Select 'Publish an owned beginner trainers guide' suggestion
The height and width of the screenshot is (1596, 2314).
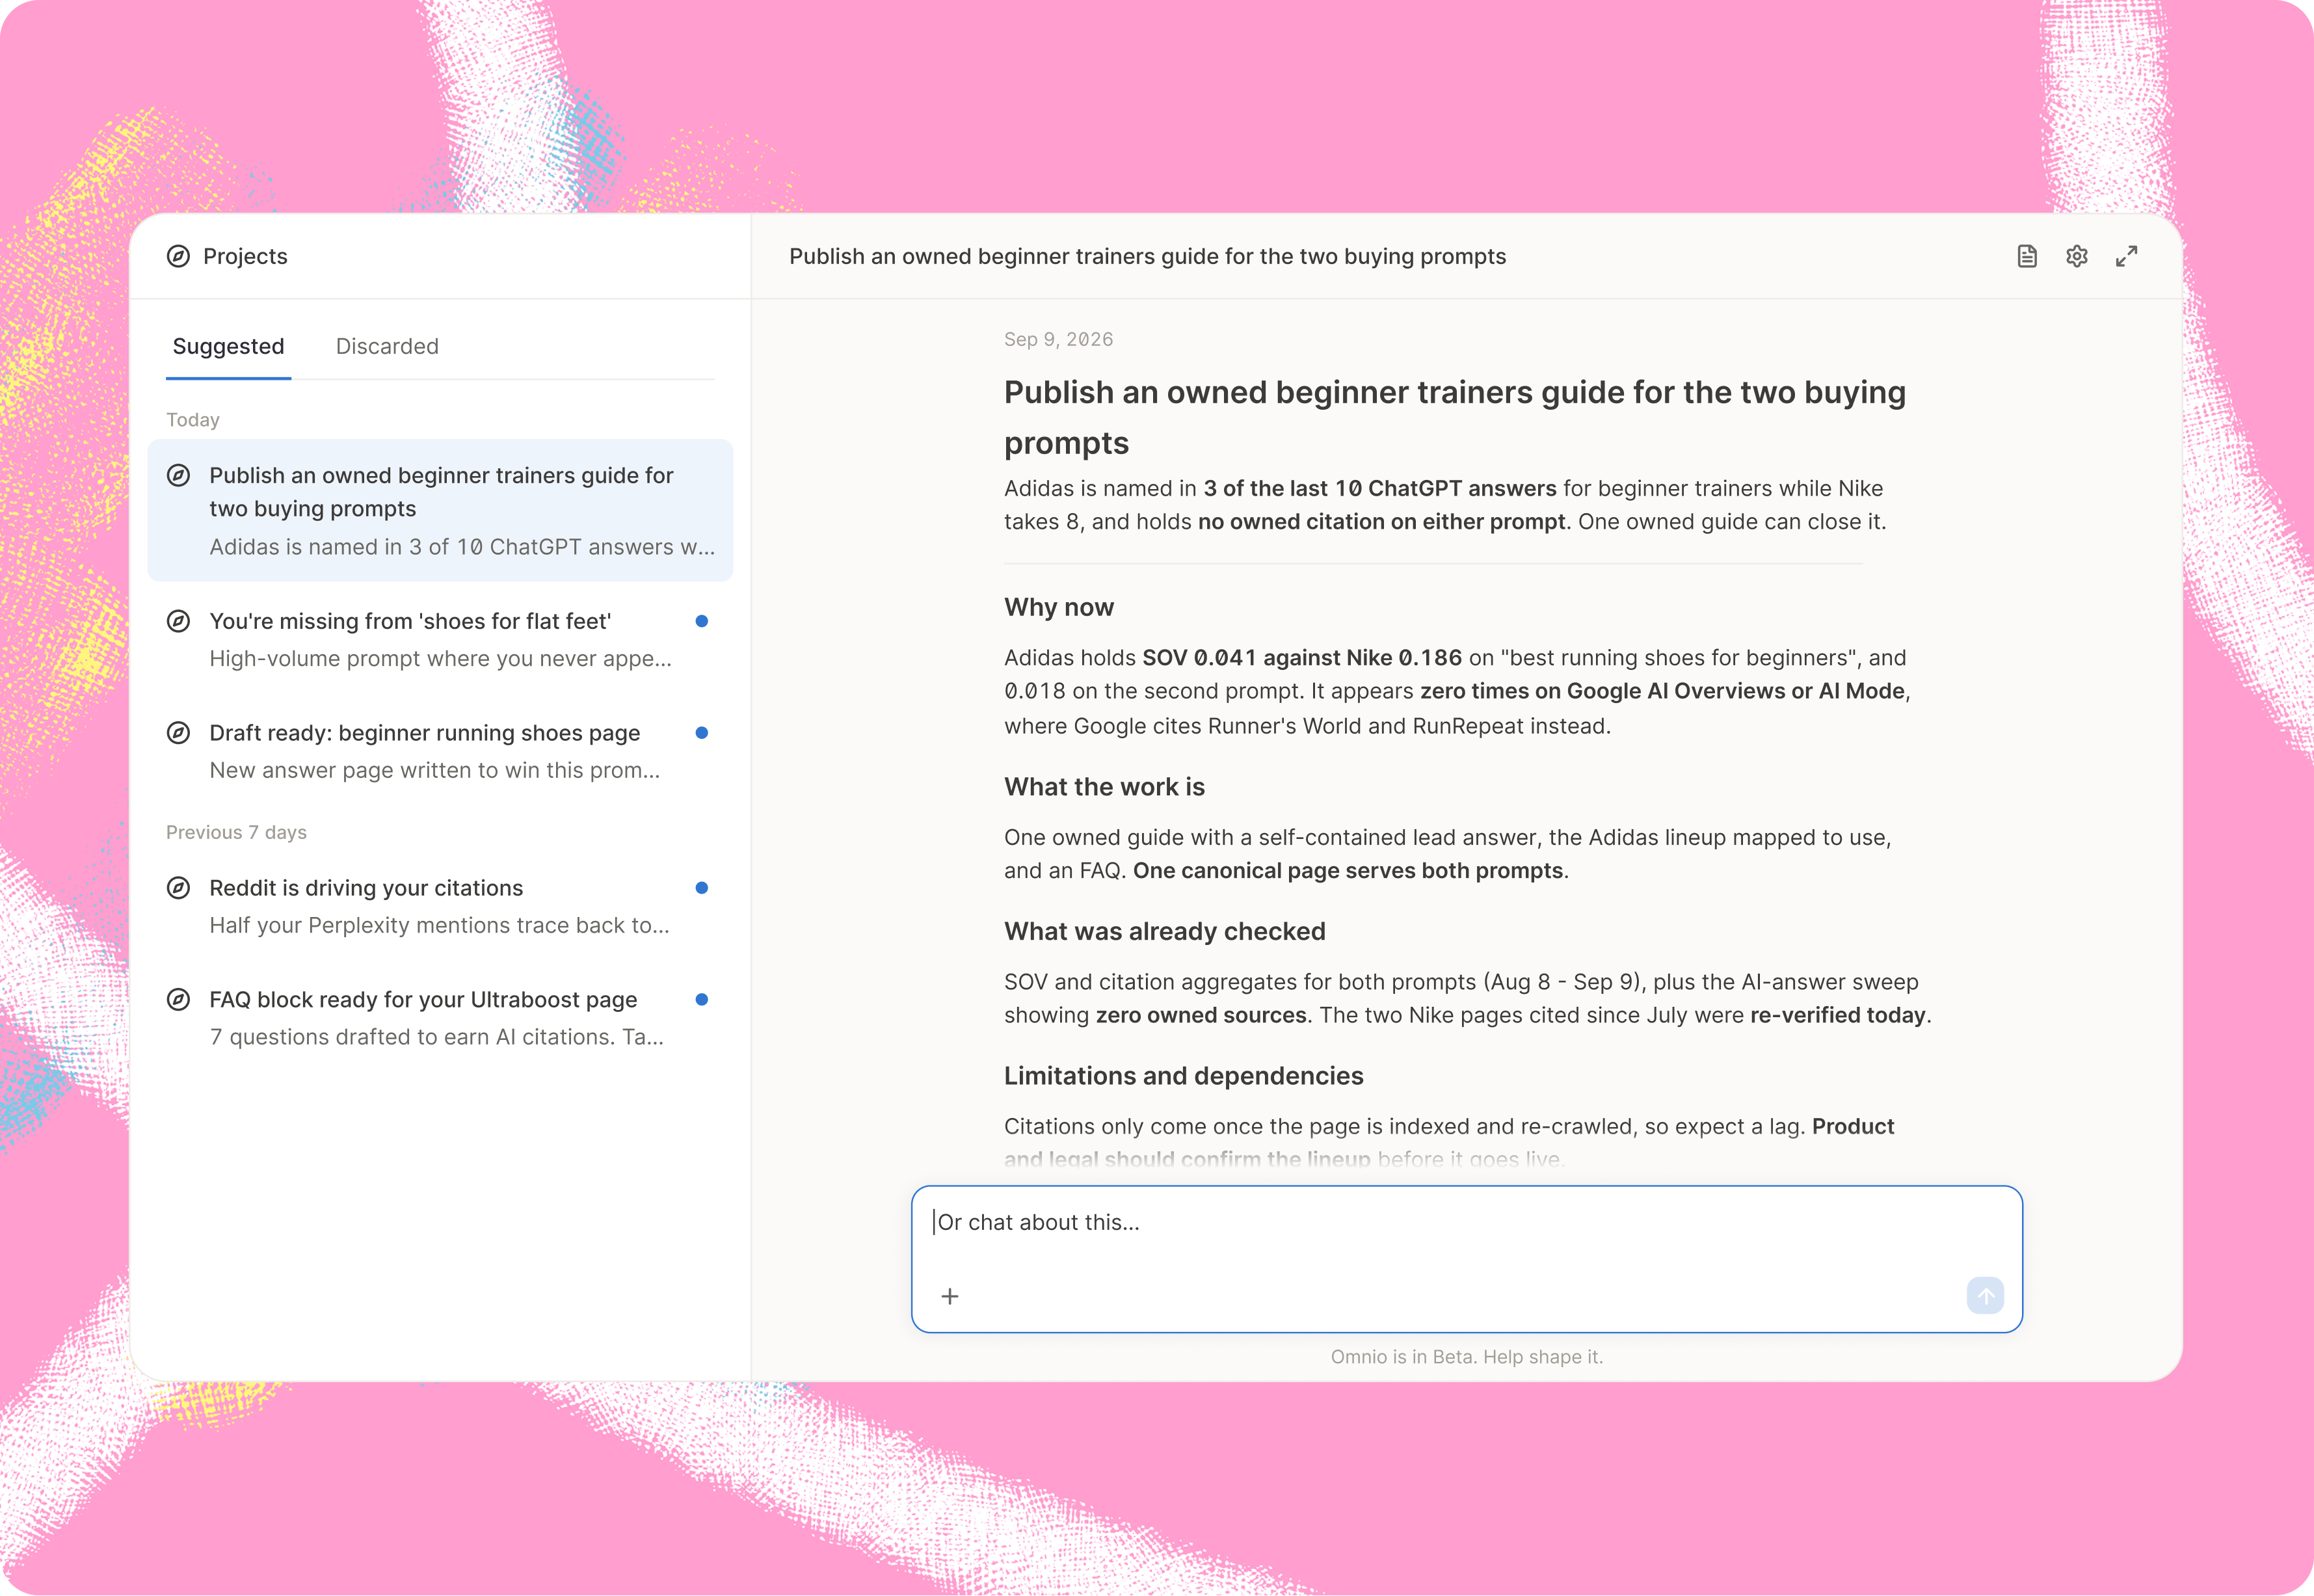pos(440,510)
